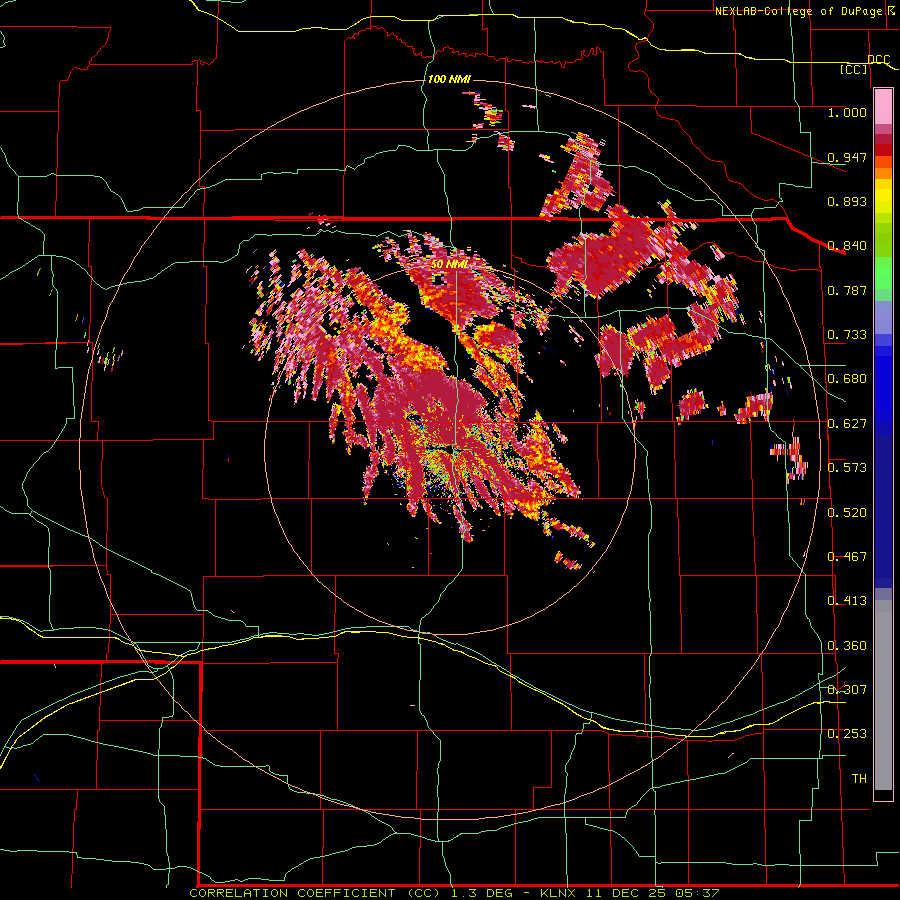Click the 0.840 scale value

point(847,246)
